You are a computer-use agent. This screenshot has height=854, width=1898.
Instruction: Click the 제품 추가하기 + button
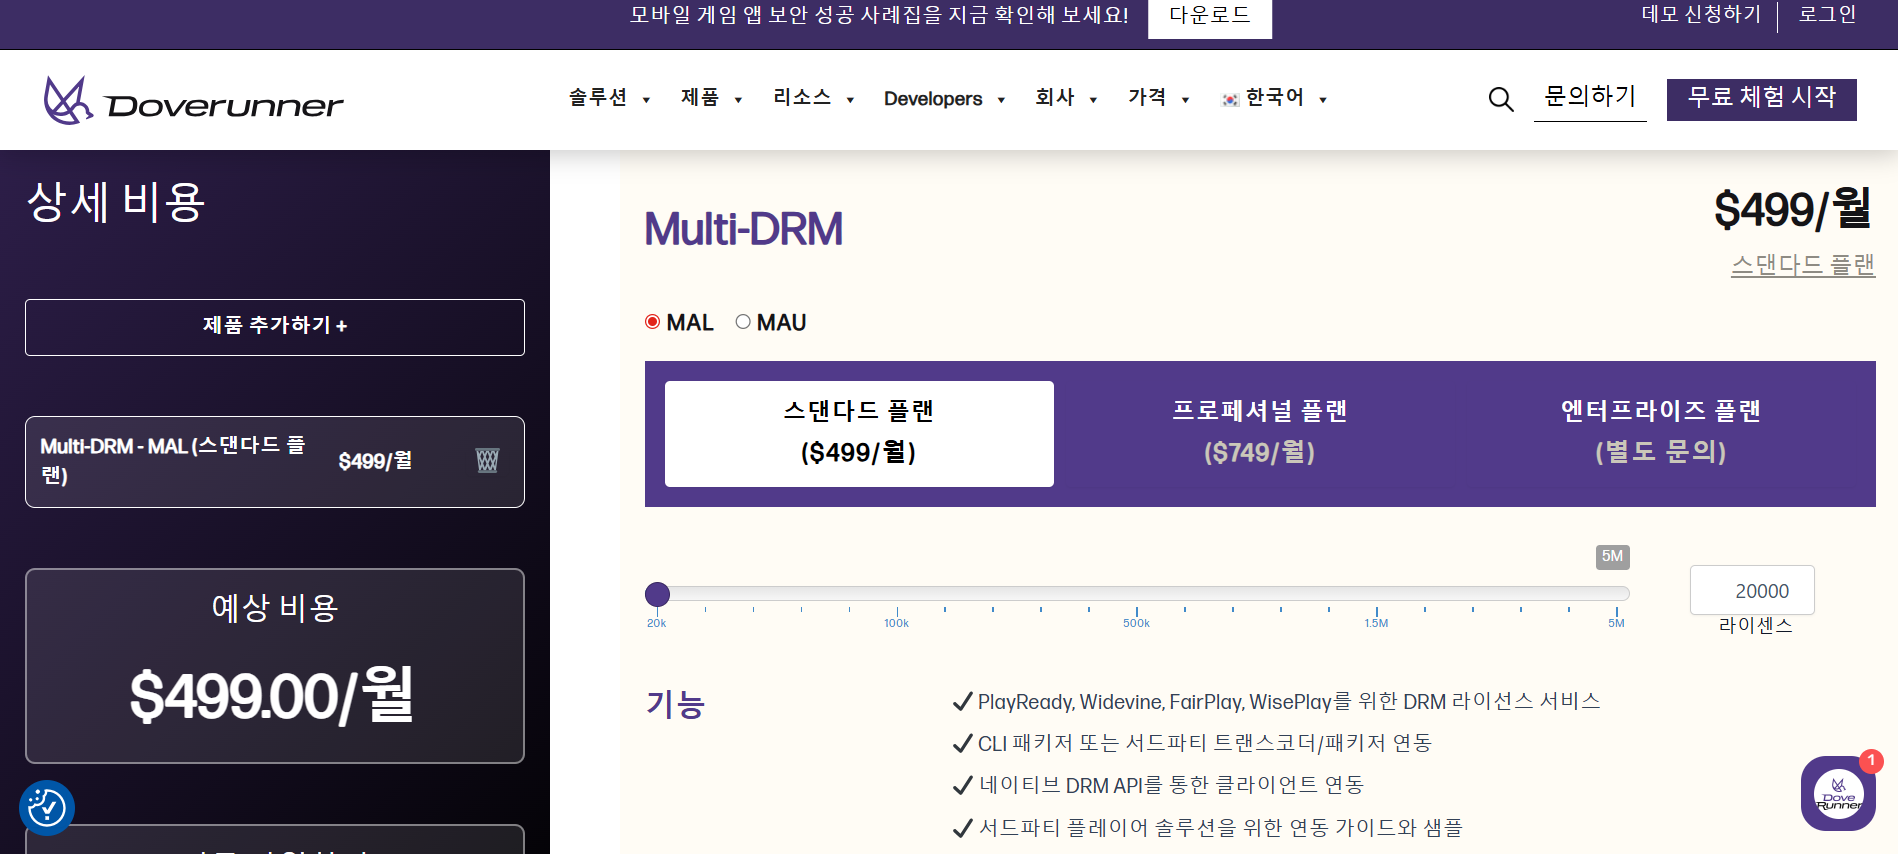tap(275, 327)
